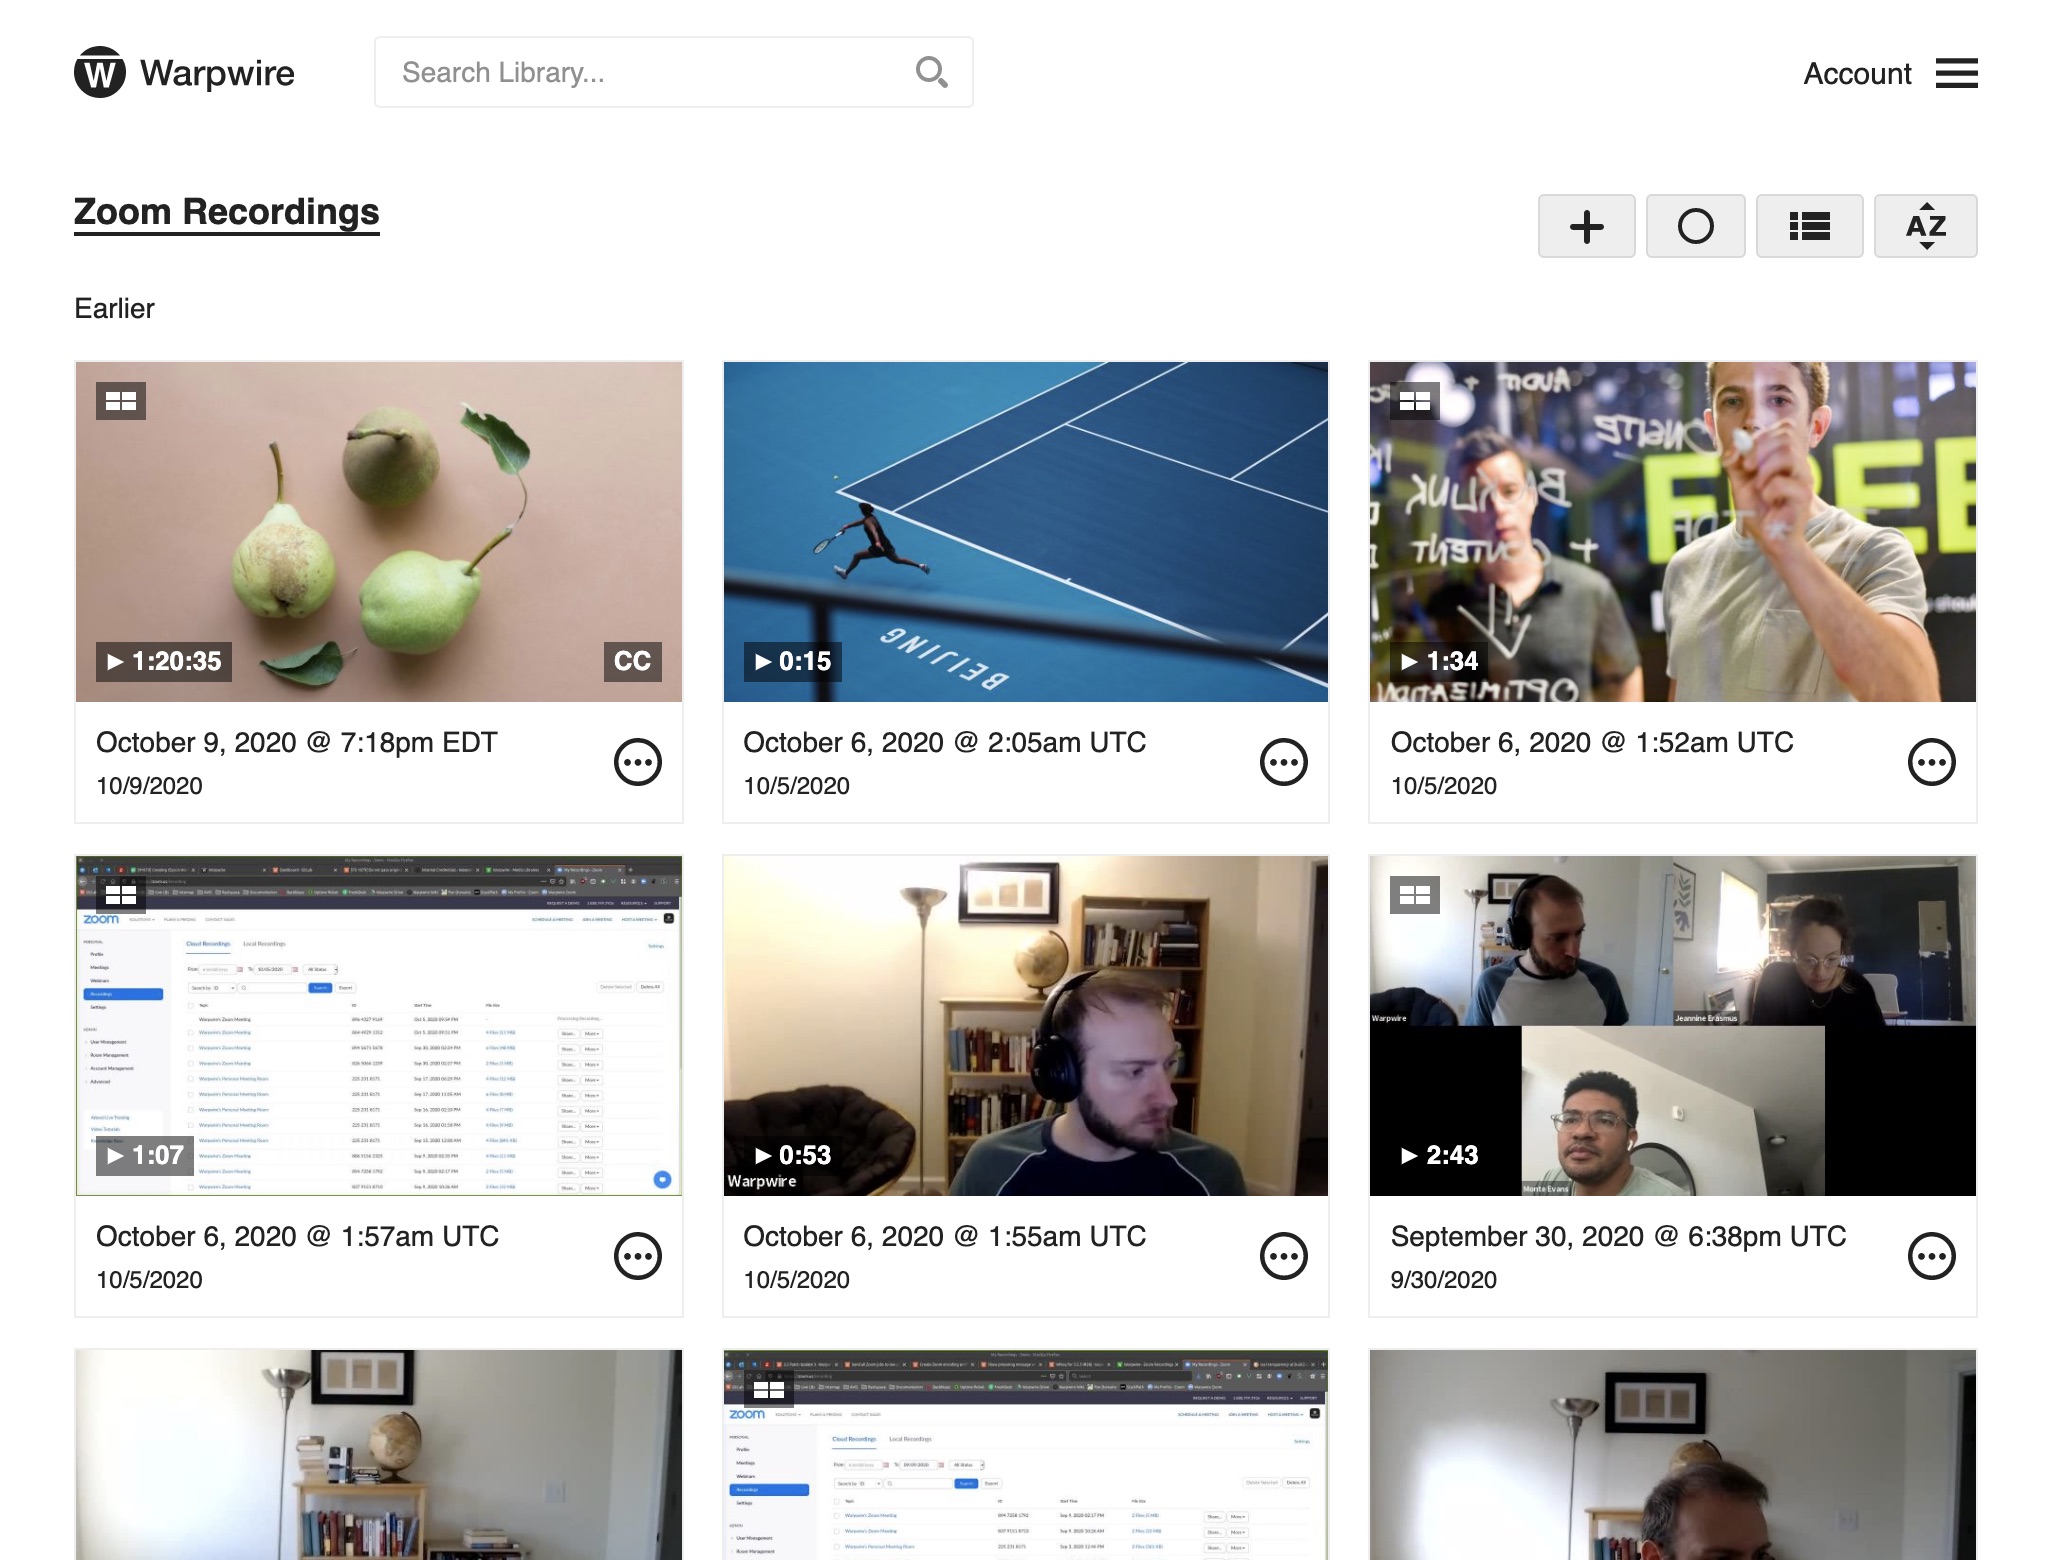Viewport: 2048px width, 1560px height.
Task: Open the options menu for the October 9 recording
Action: pos(637,761)
